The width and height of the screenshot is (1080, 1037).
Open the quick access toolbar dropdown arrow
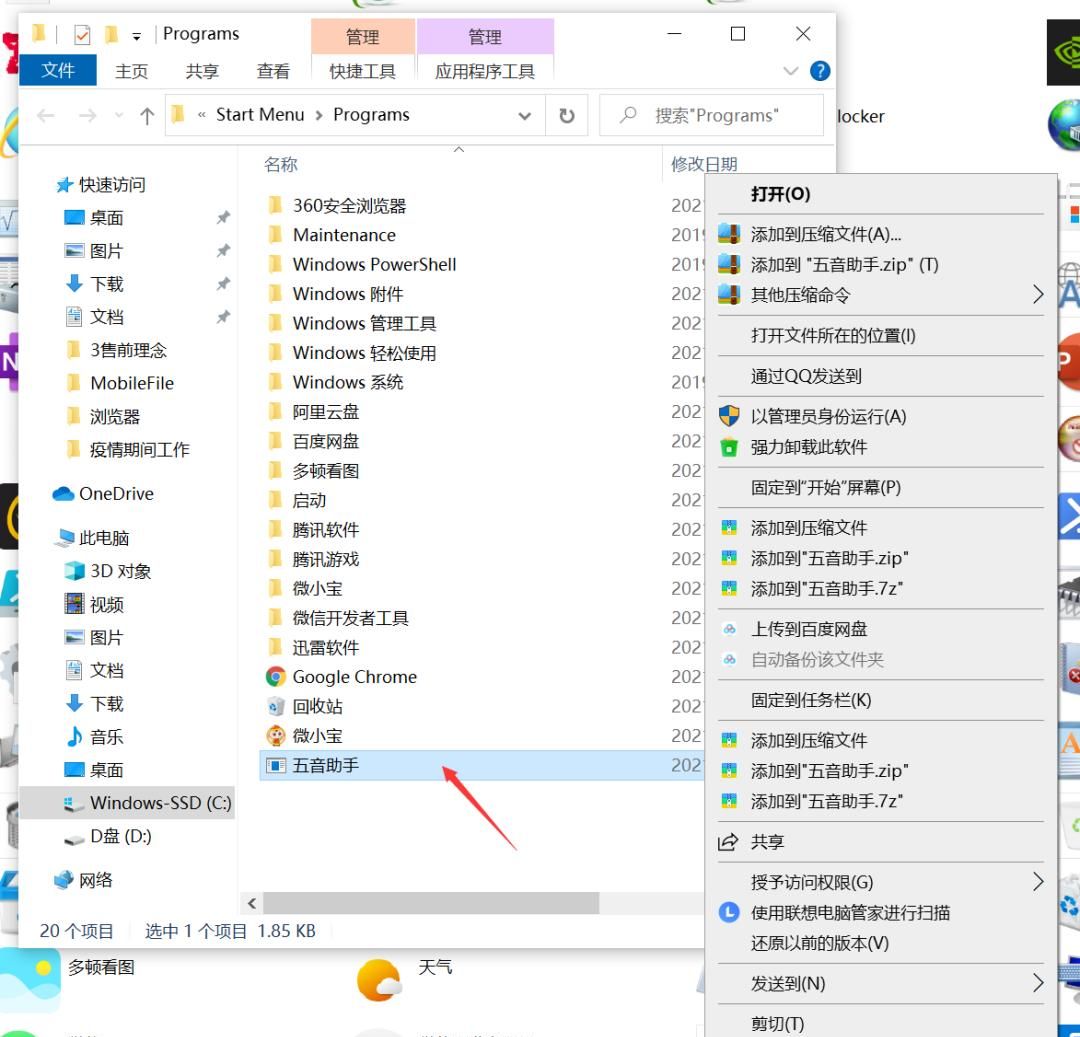point(136,36)
